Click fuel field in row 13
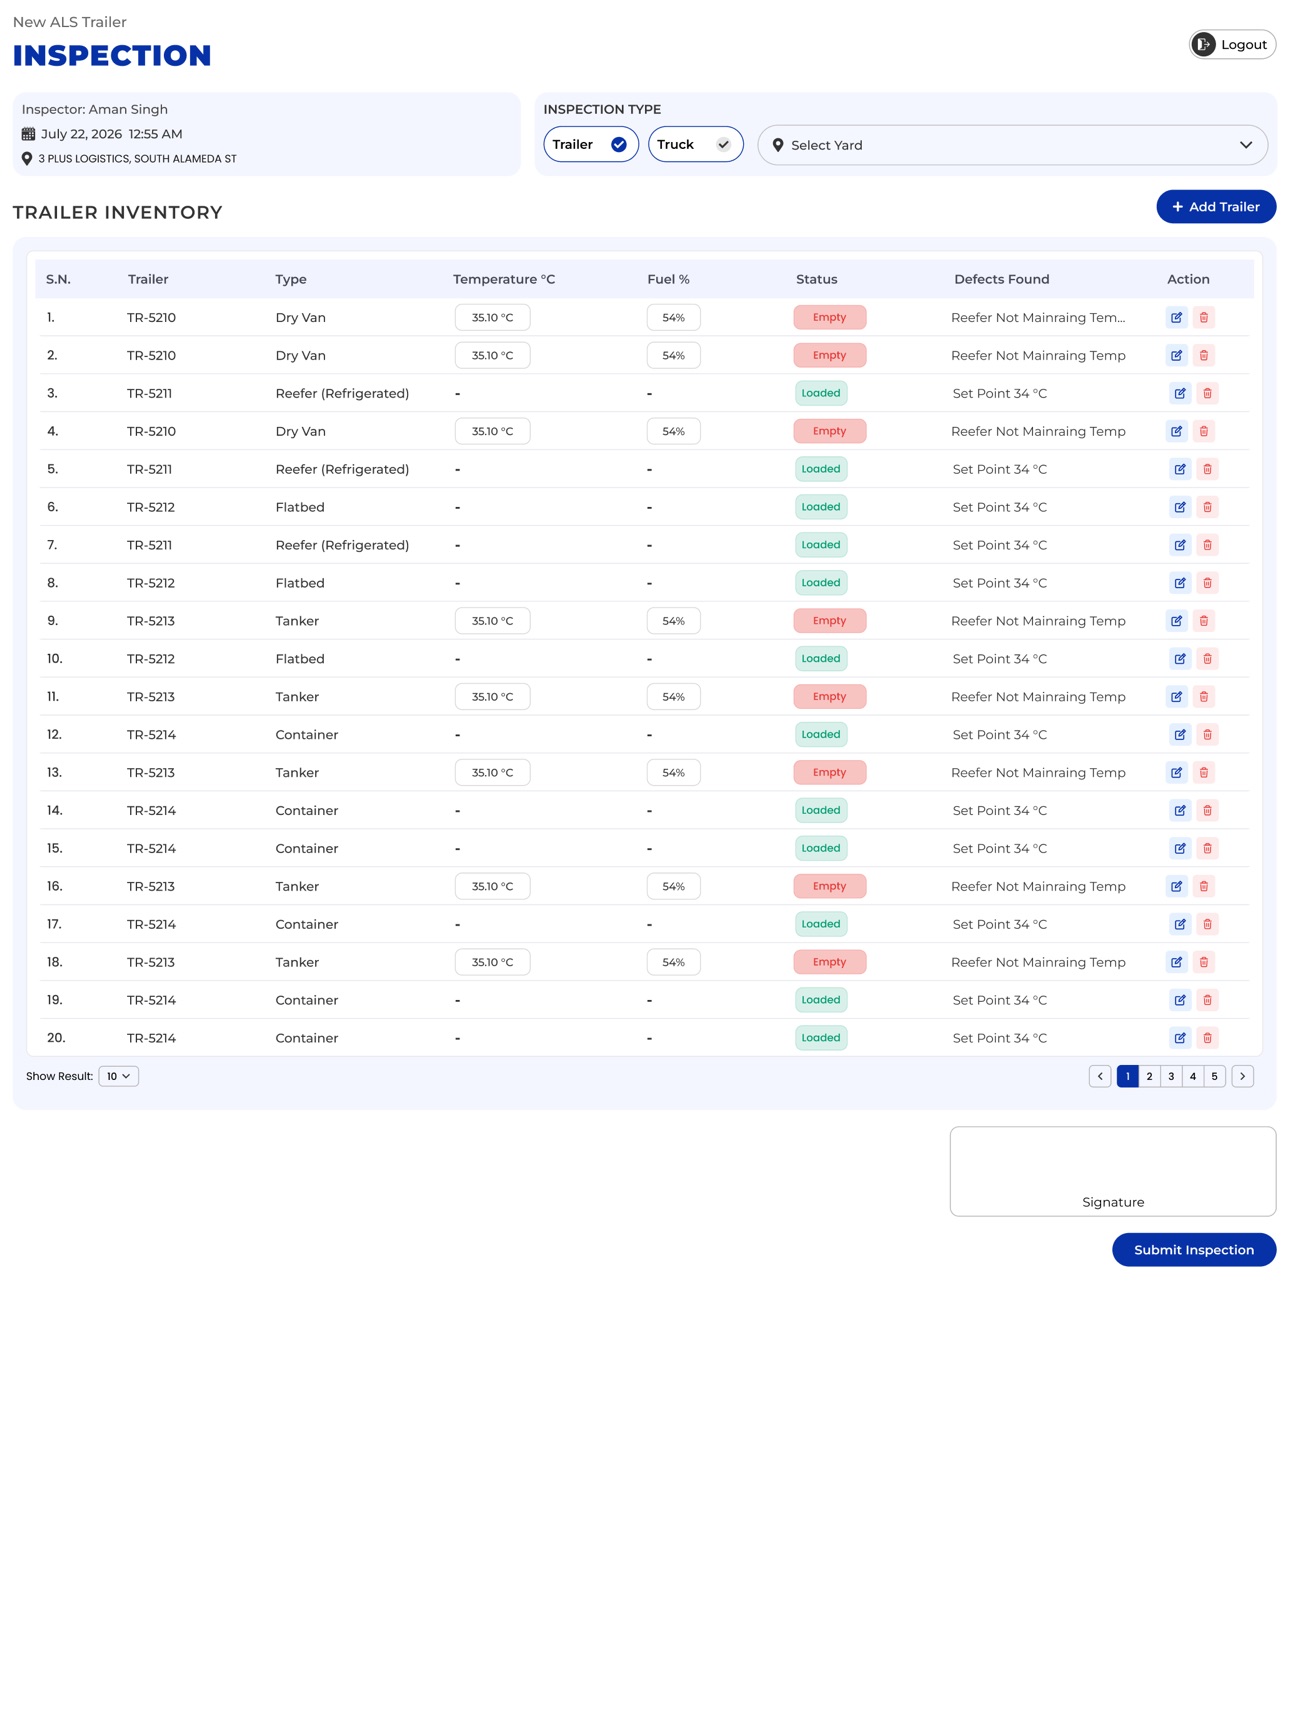Viewport: 1290px width, 1720px height. 674,773
